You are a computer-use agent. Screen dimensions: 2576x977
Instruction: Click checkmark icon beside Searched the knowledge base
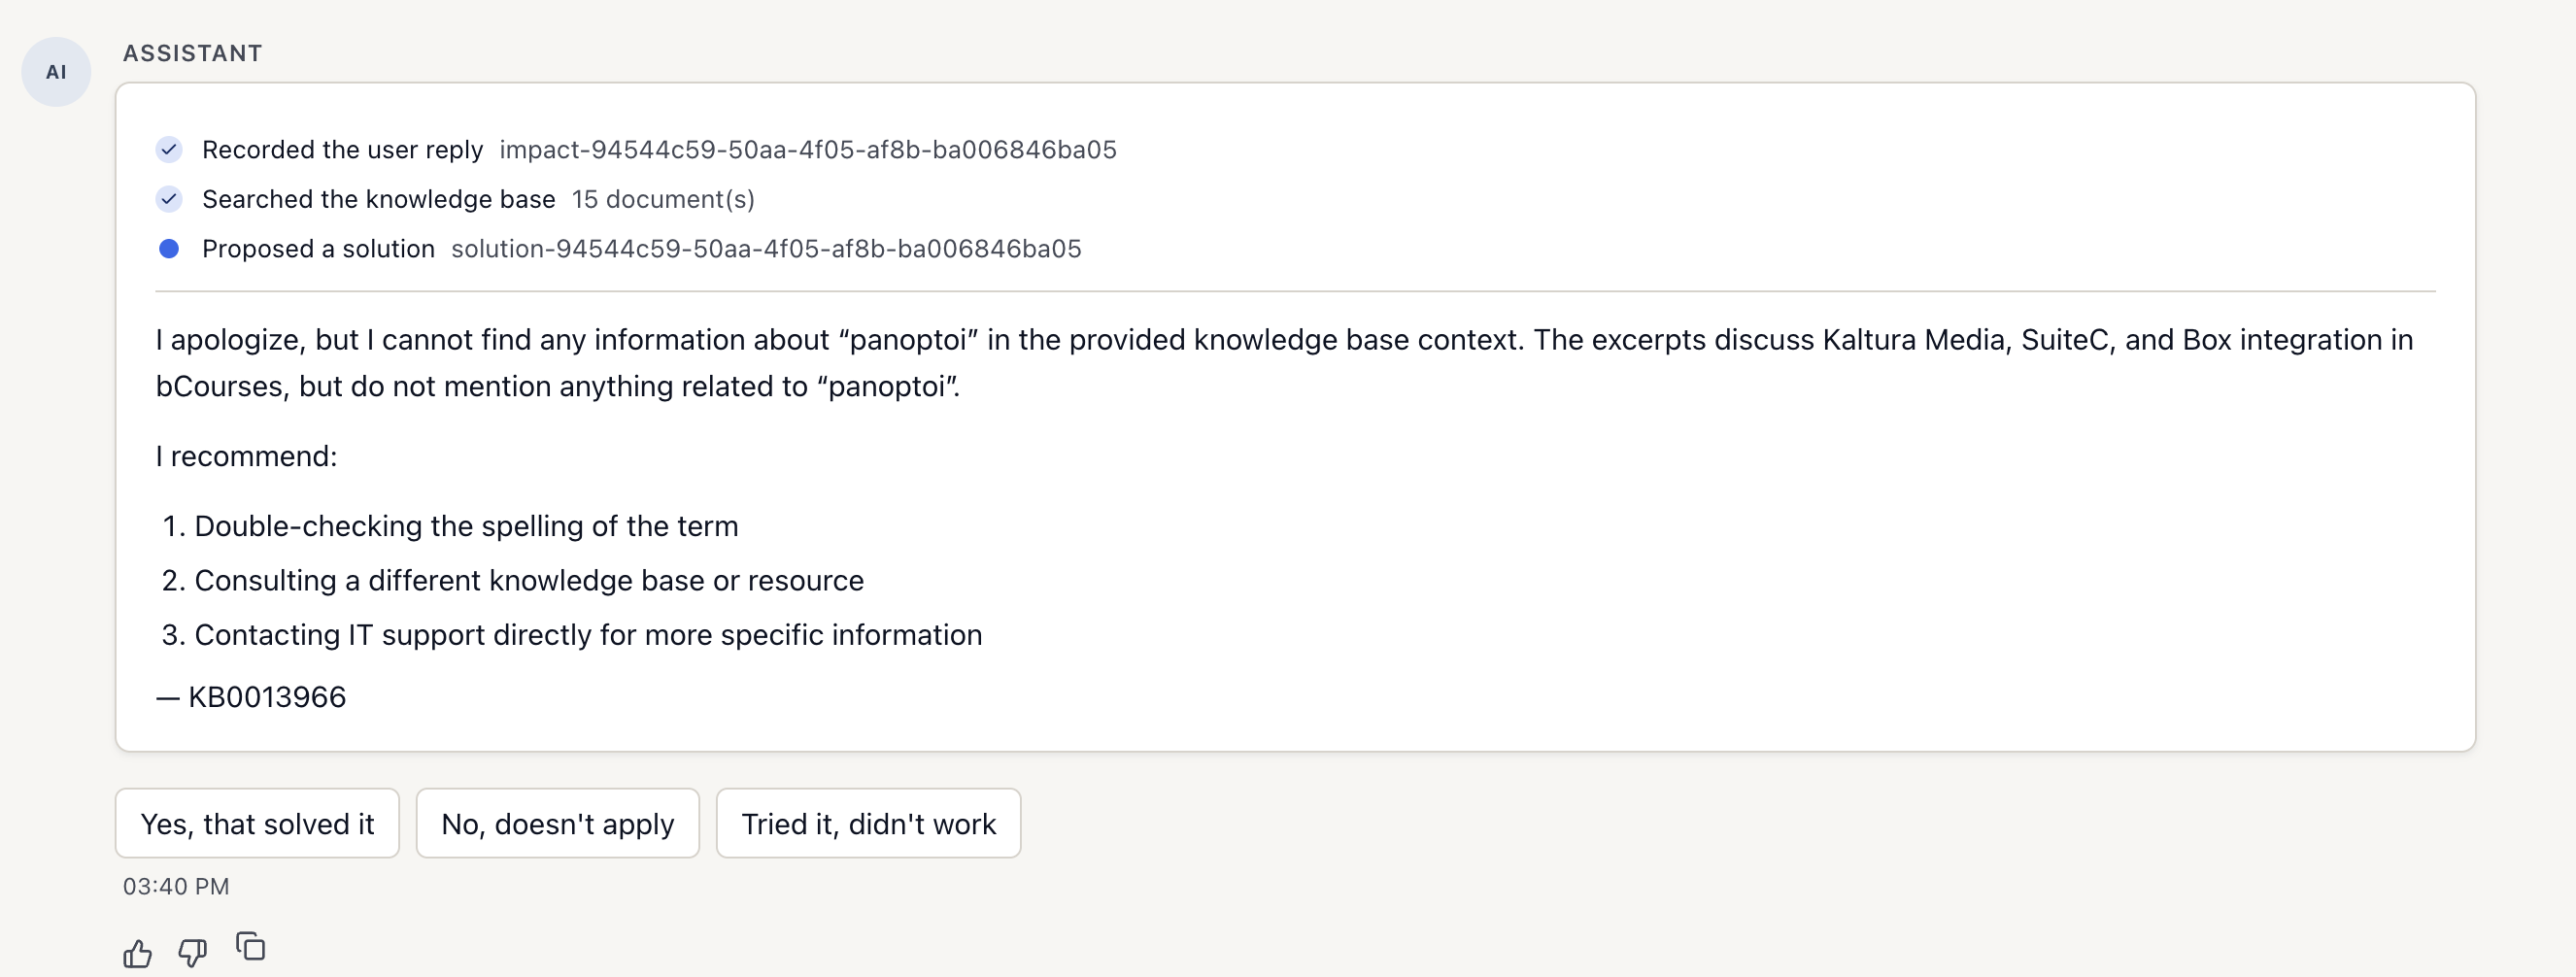click(x=169, y=199)
